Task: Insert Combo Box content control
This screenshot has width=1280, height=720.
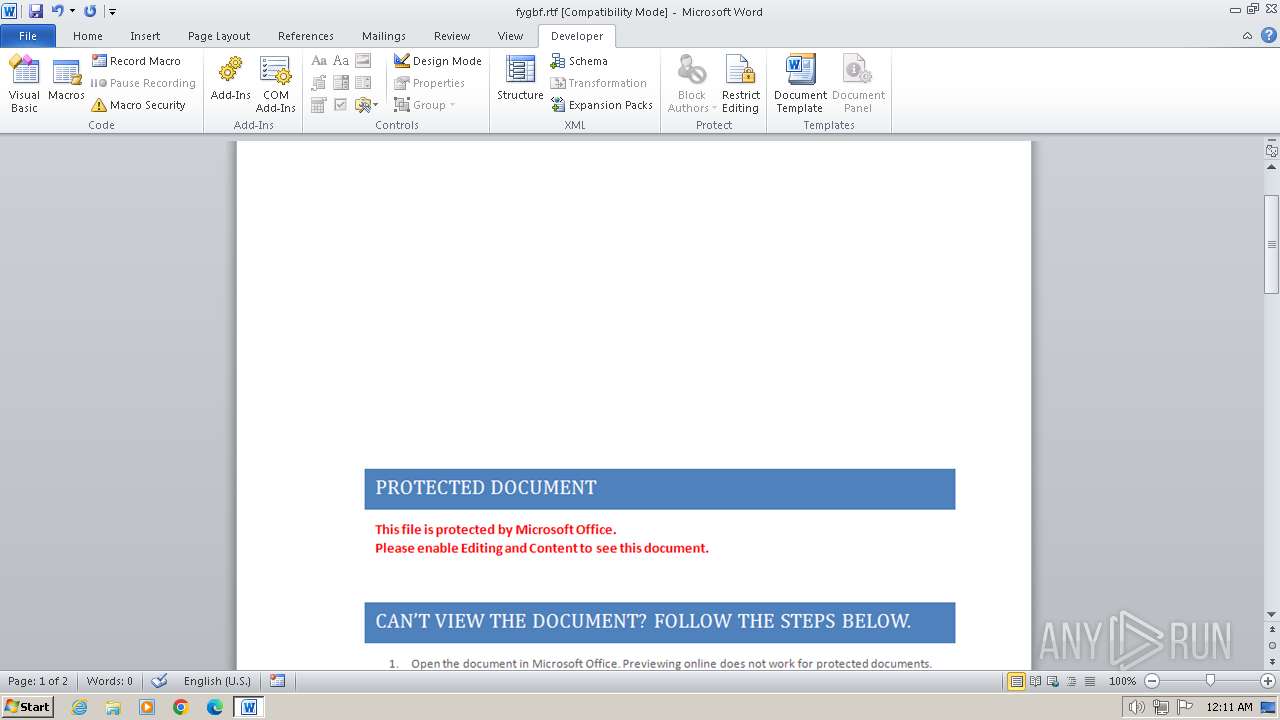Action: point(341,83)
